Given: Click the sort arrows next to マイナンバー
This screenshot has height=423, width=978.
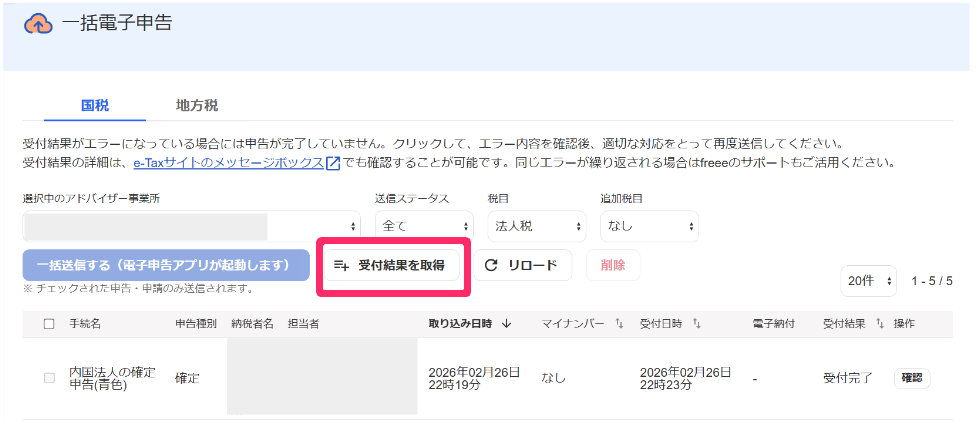Looking at the screenshot, I should pos(619,324).
